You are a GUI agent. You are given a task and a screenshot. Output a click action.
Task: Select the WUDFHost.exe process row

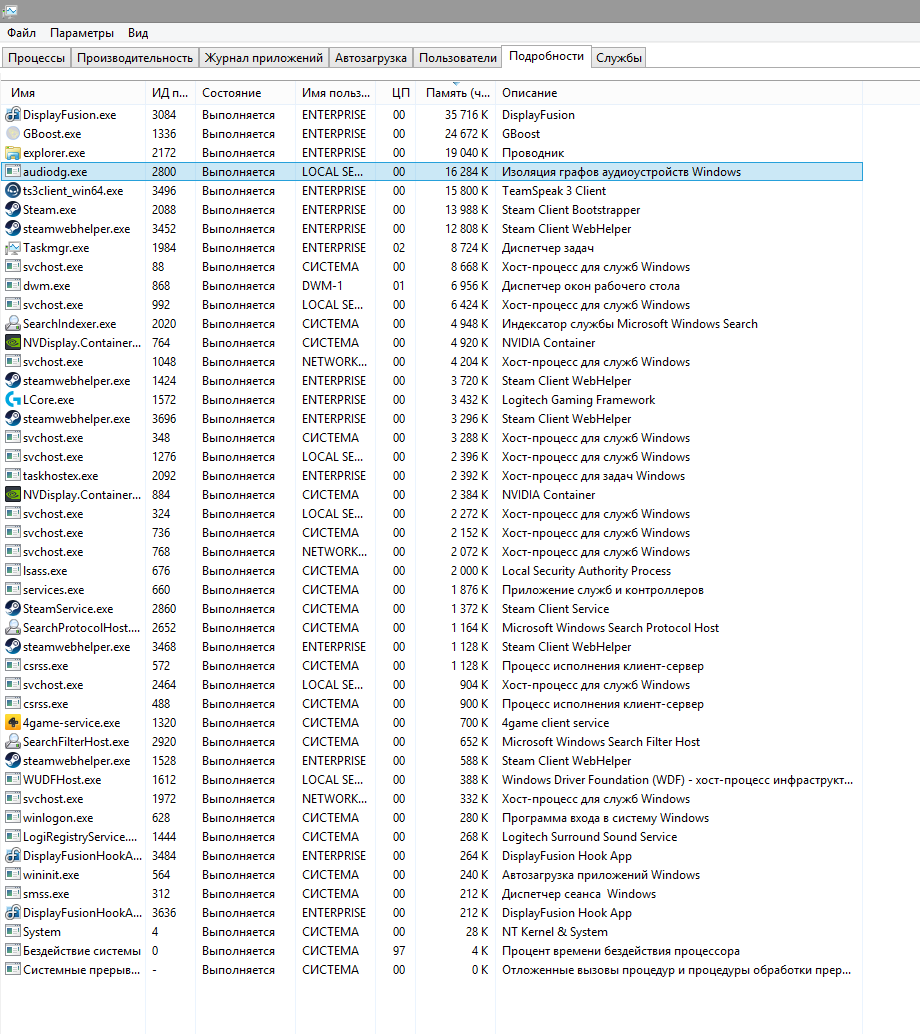[x=432, y=780]
